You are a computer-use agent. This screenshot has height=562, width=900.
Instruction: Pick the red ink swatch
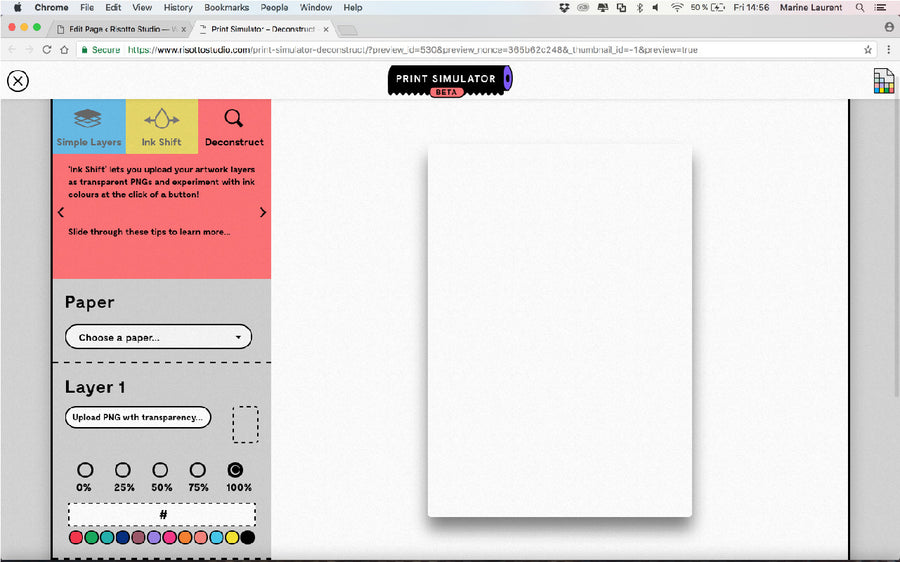coord(75,537)
